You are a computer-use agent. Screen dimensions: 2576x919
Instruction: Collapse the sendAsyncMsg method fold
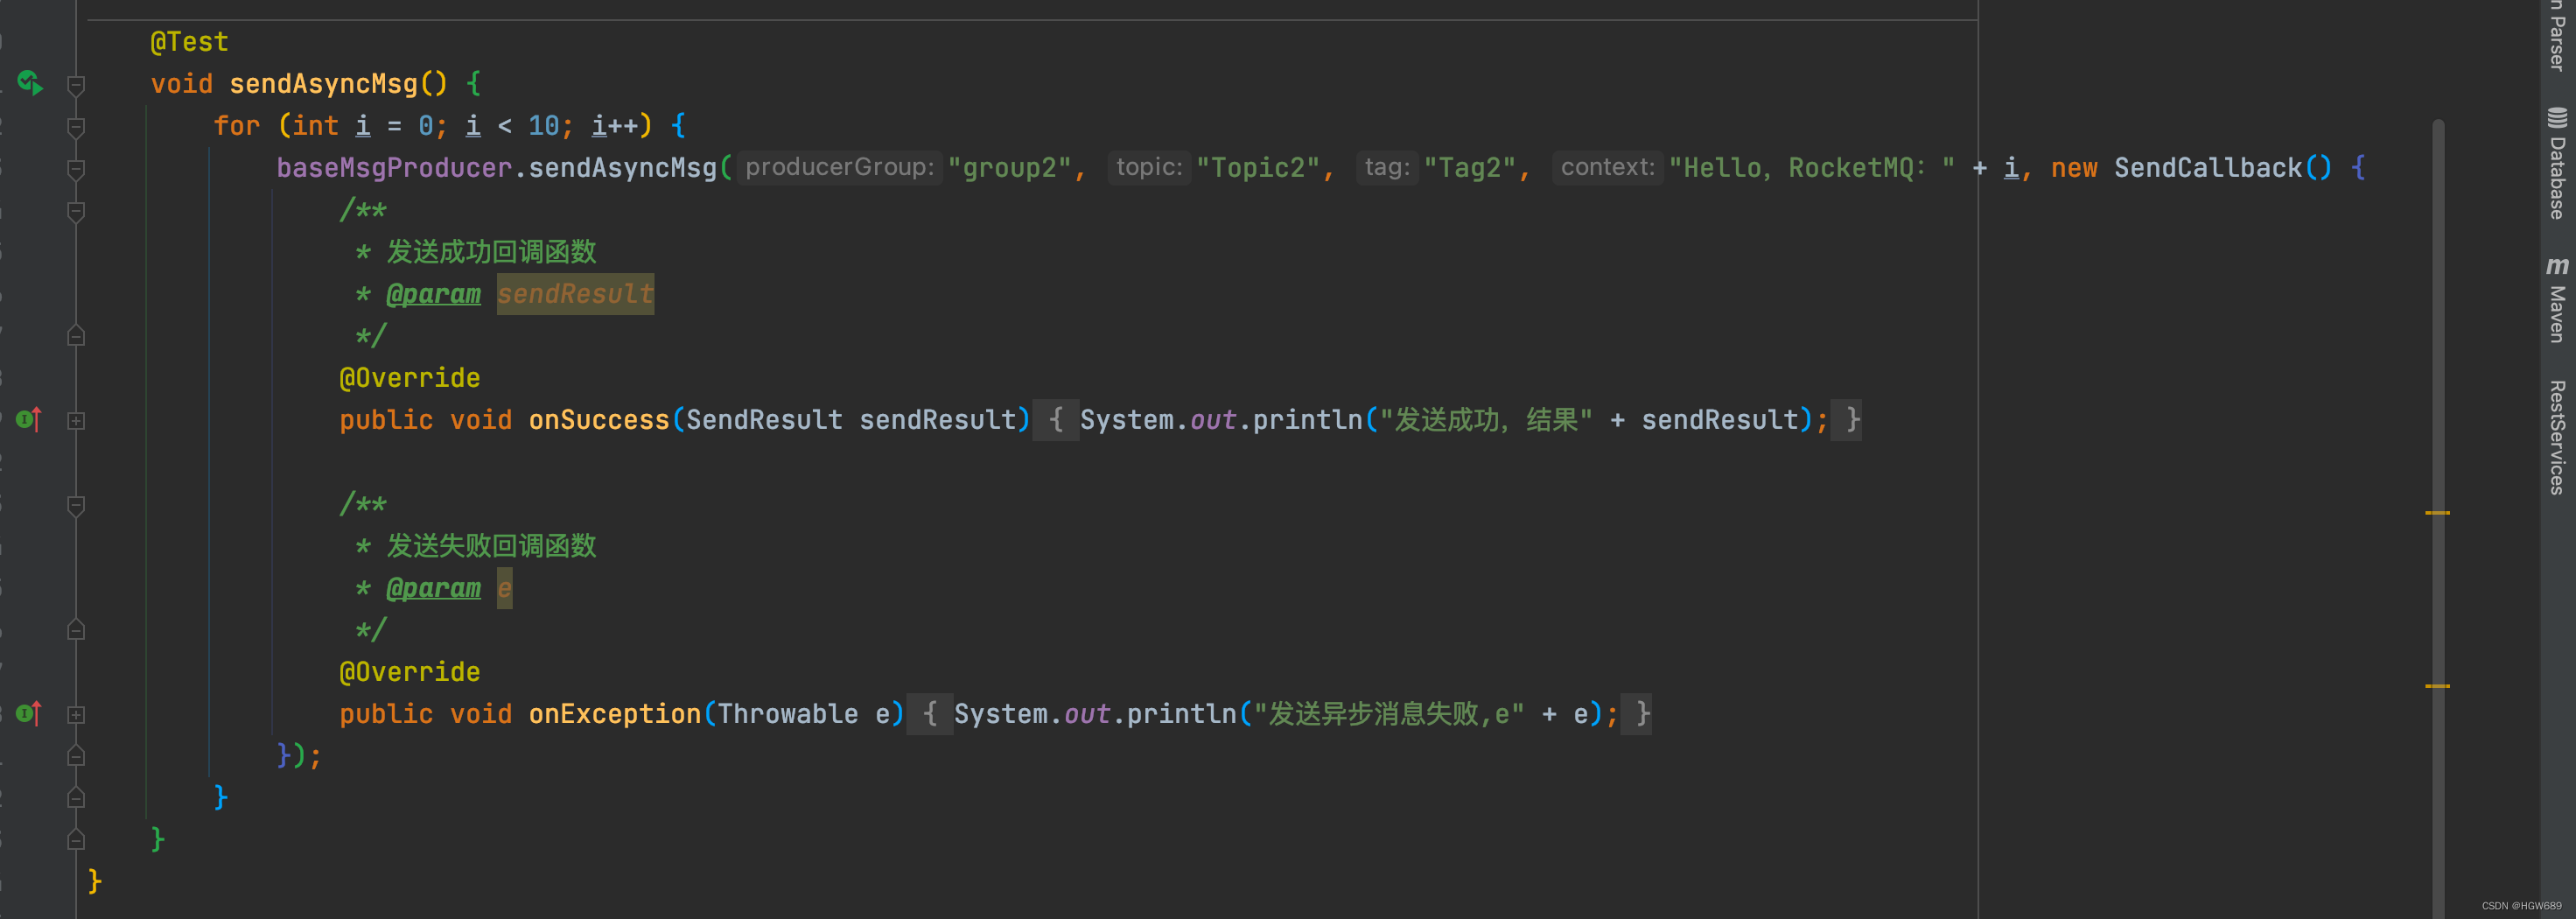coord(76,85)
